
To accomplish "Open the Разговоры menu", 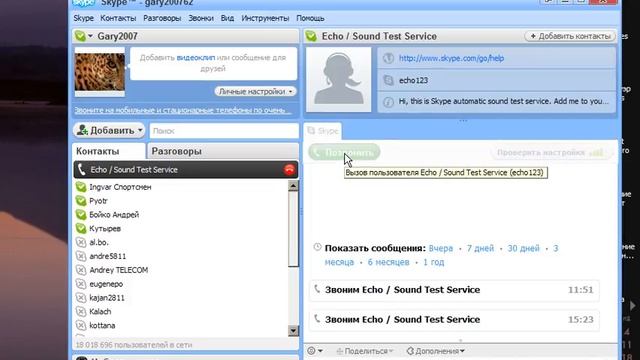I will 162,18.
